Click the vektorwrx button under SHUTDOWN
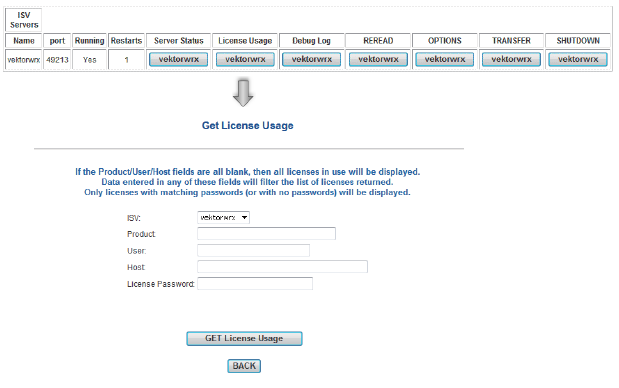This screenshot has height=388, width=619. click(578, 60)
